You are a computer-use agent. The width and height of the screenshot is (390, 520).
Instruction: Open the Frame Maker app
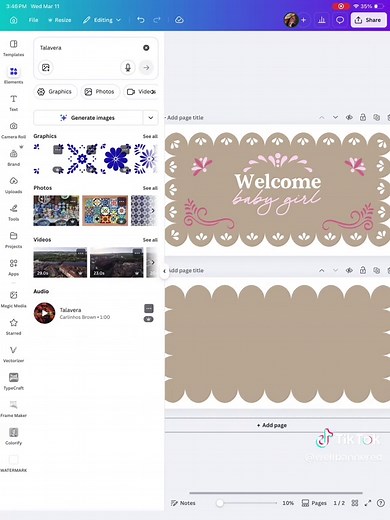(14, 409)
